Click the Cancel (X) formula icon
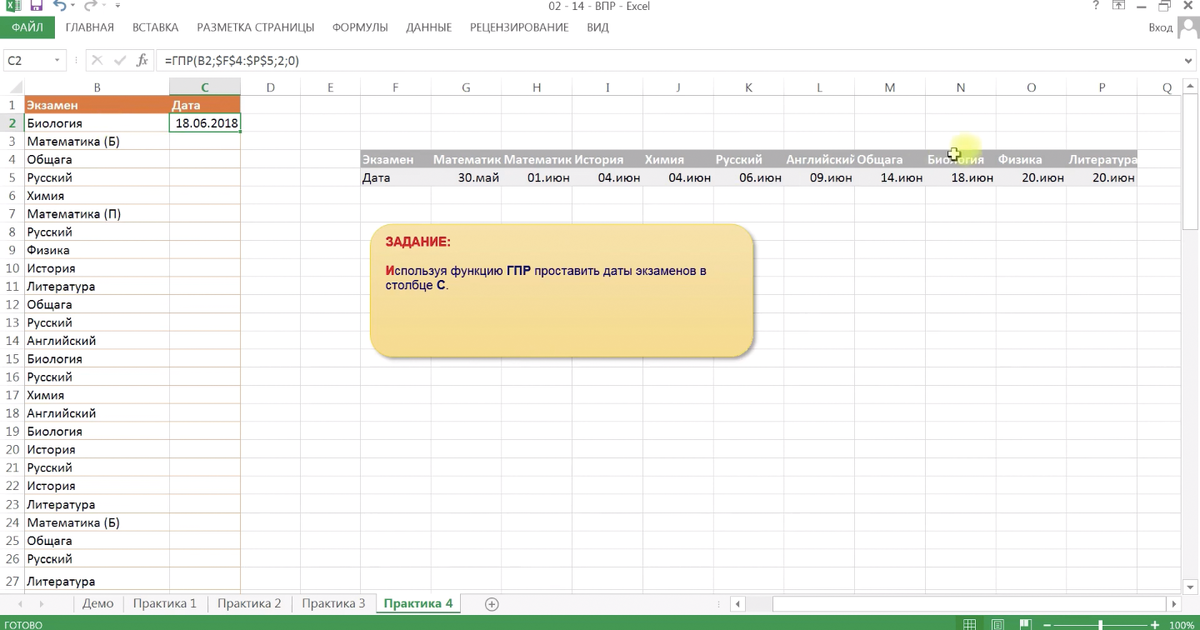This screenshot has width=1200, height=630. point(99,61)
